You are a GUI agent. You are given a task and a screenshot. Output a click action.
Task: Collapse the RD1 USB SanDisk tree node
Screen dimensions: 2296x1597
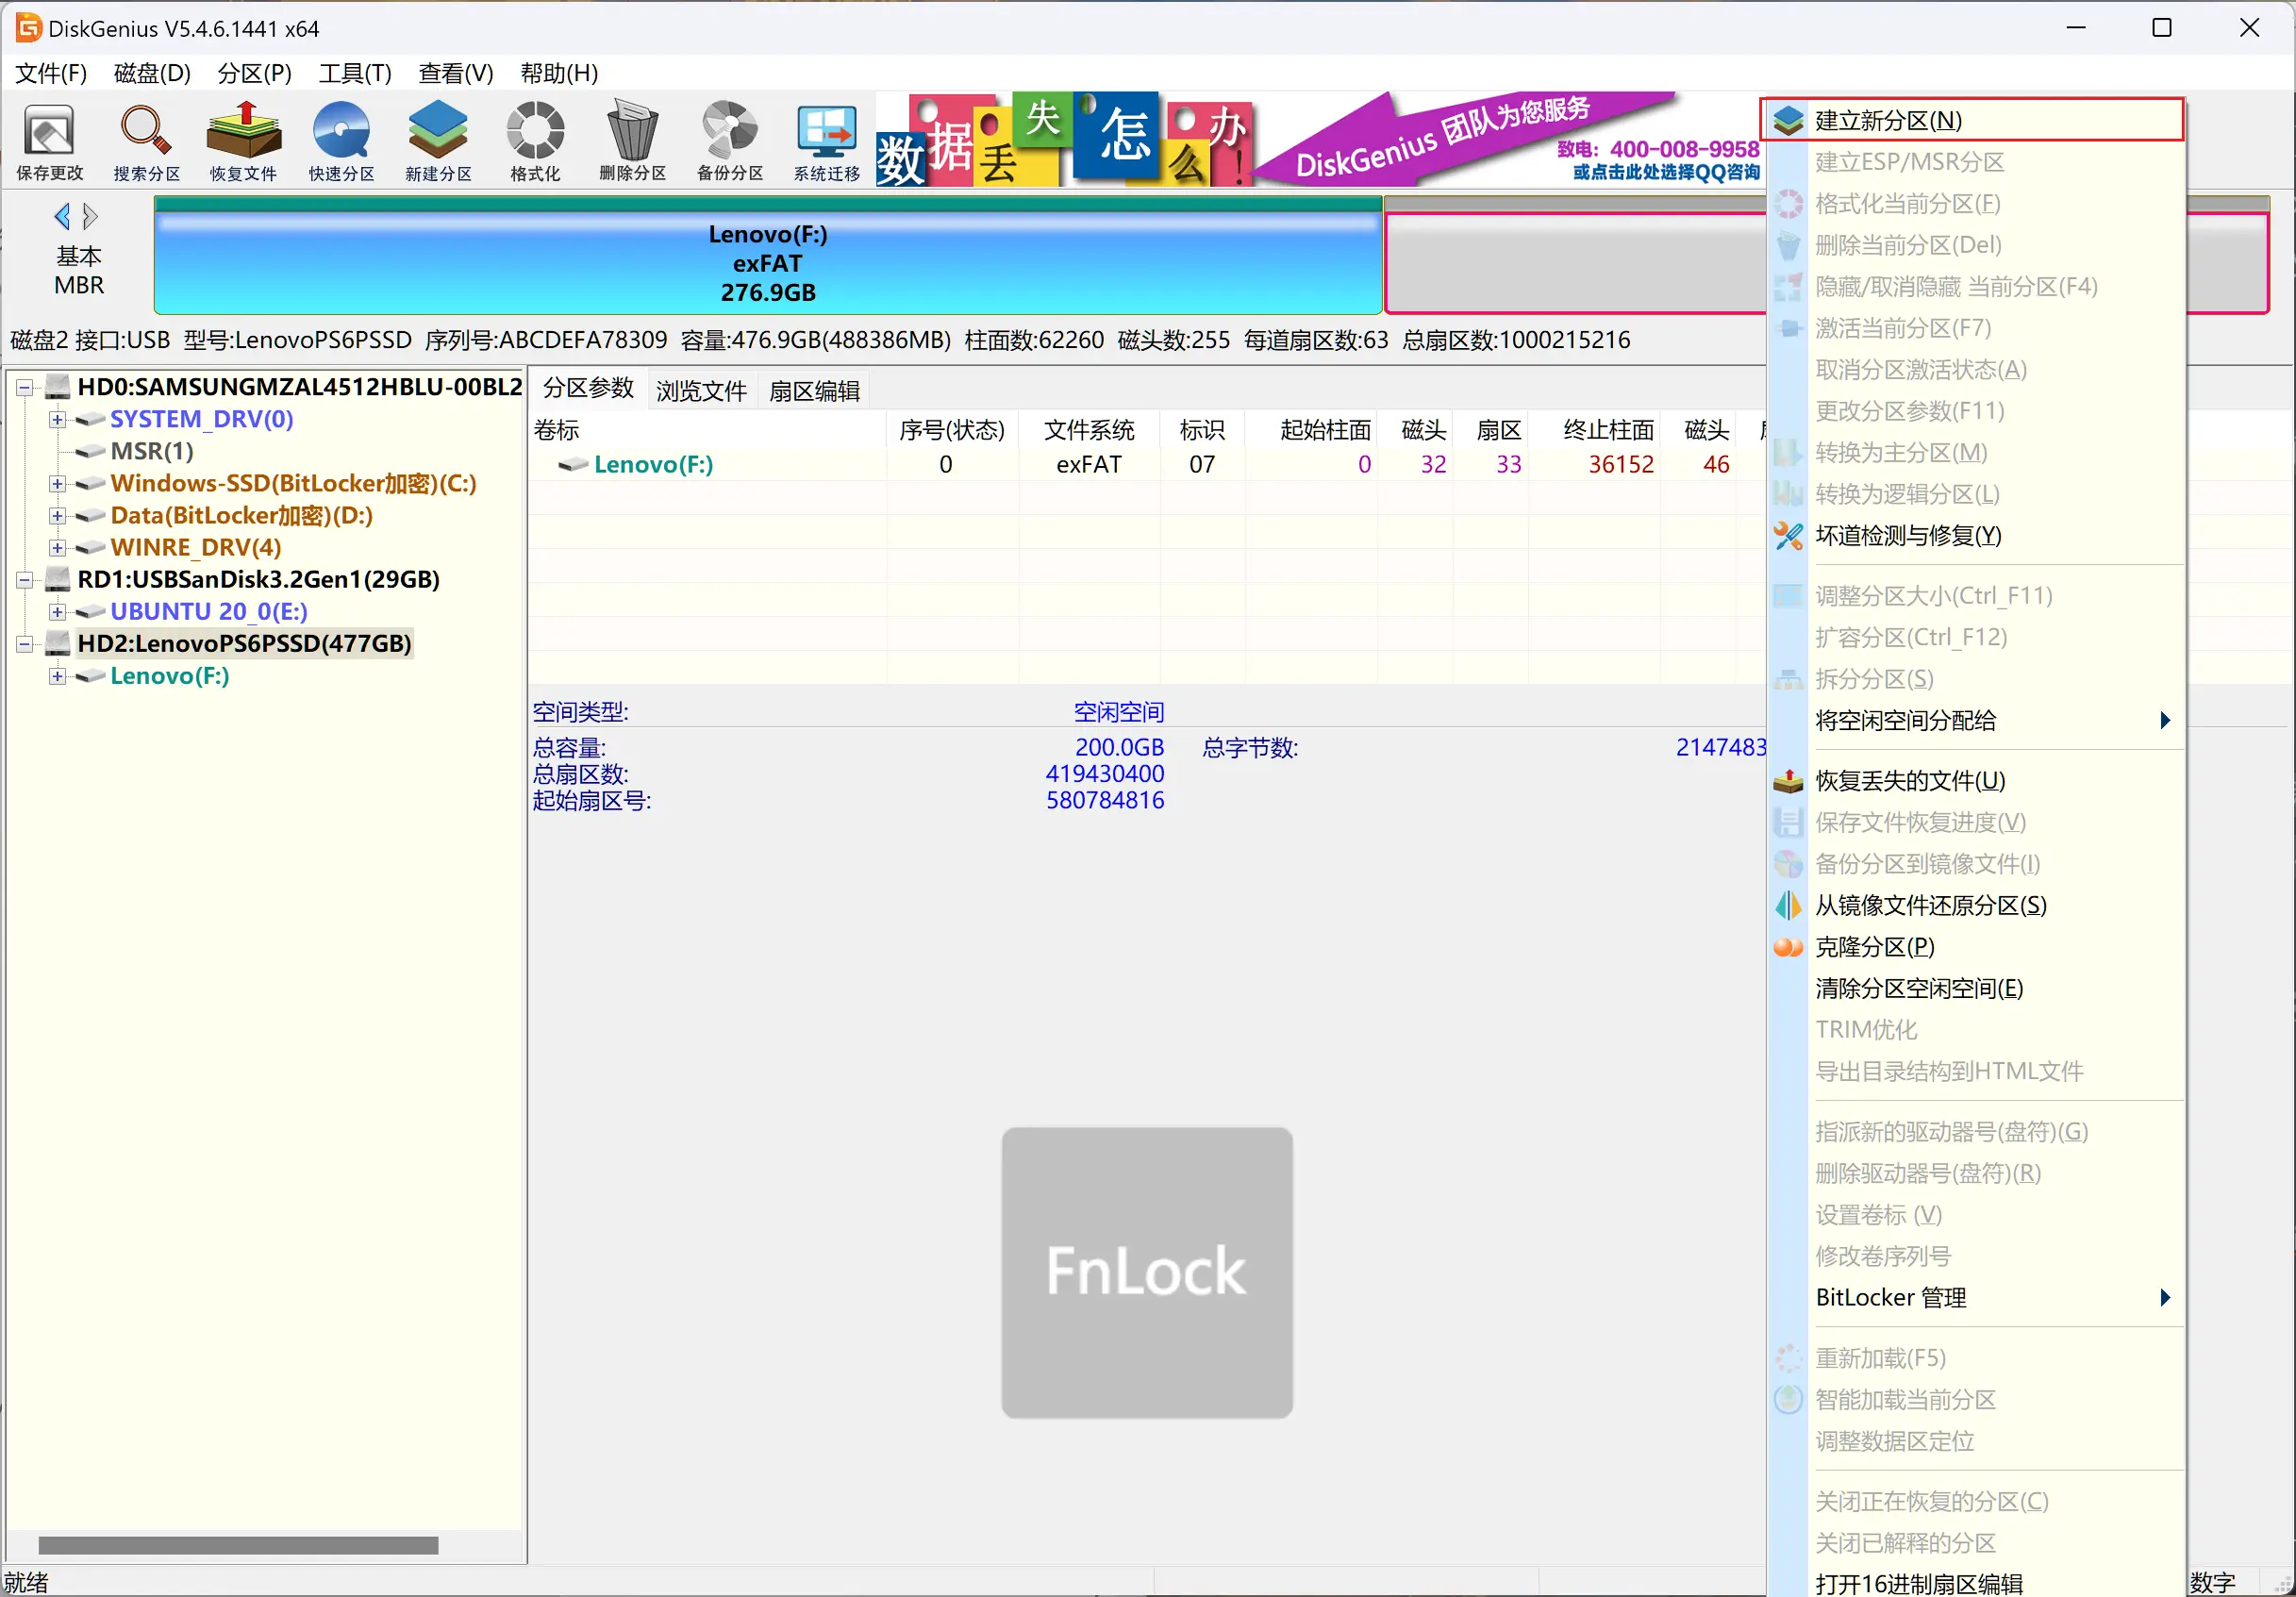click(x=24, y=579)
